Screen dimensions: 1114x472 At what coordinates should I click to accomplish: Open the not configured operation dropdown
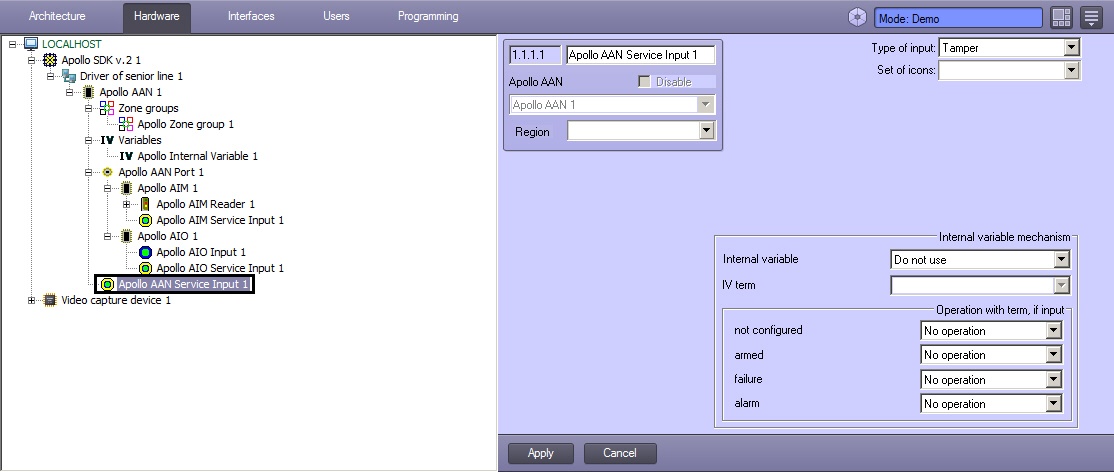click(1054, 331)
